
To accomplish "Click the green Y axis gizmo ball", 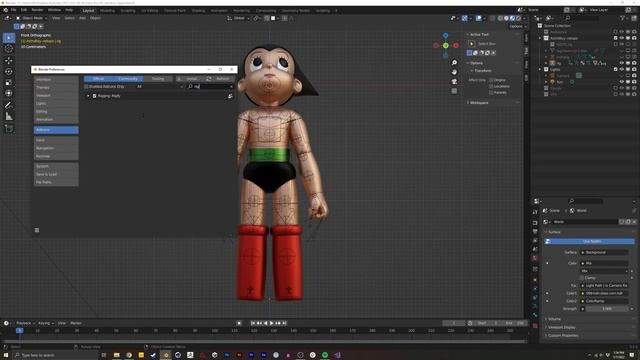I will (x=446, y=45).
